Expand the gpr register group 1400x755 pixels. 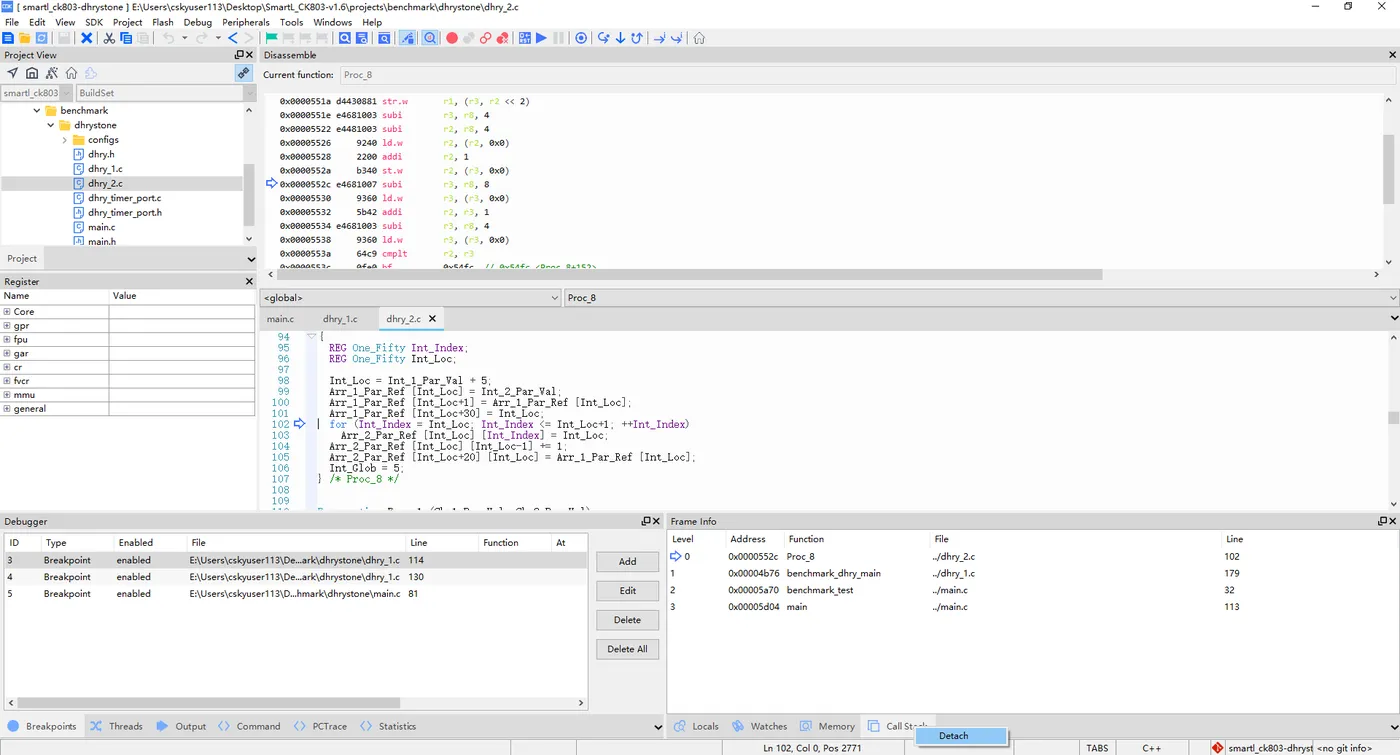pyautogui.click(x=7, y=326)
